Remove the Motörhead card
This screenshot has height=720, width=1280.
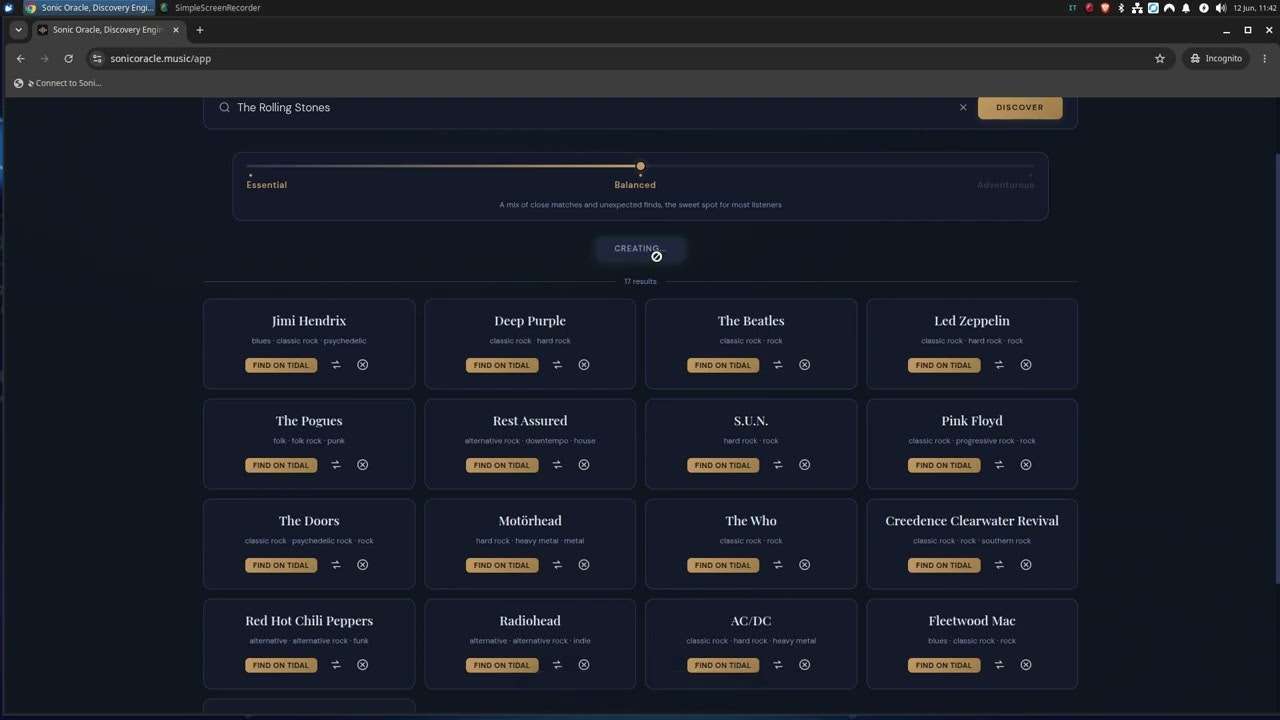[x=584, y=565]
